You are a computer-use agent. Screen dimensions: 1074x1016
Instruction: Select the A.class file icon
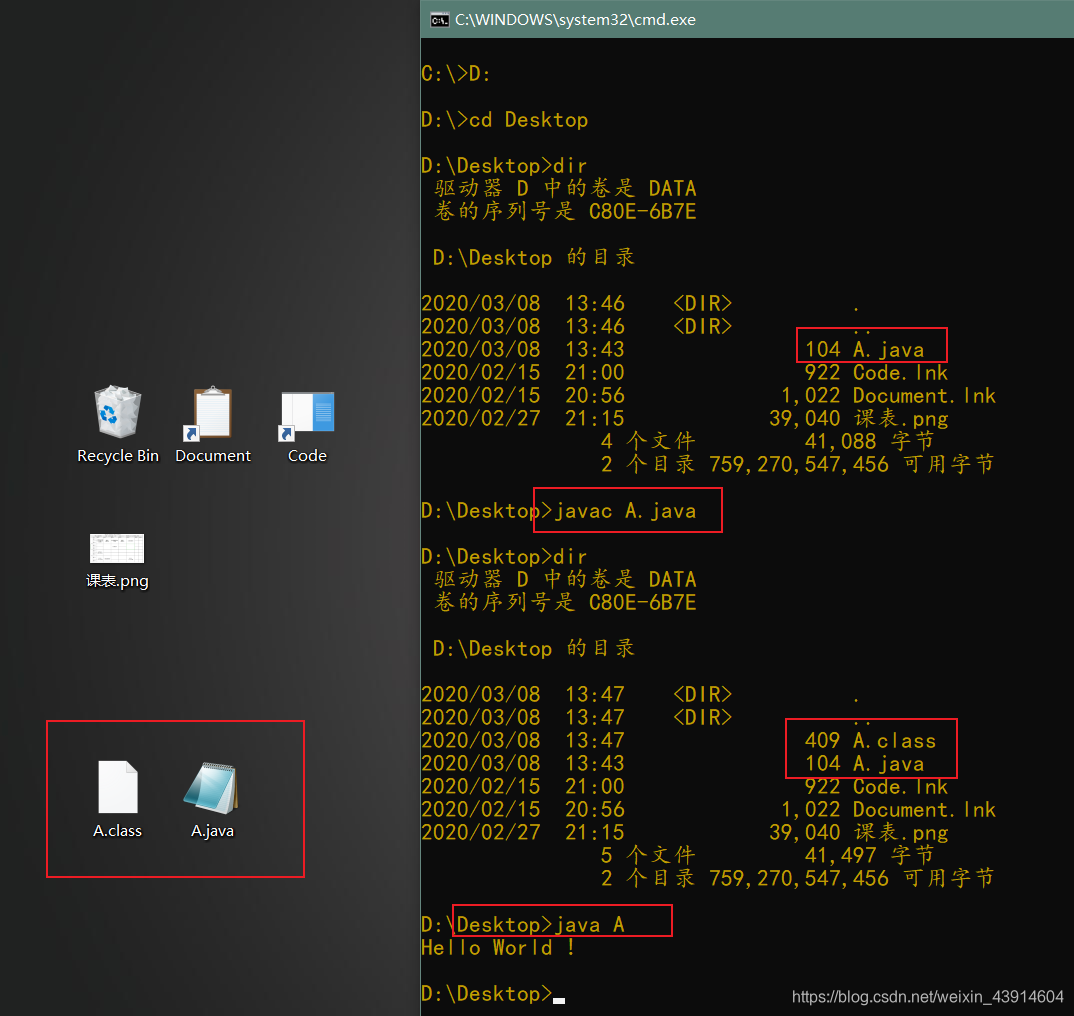tap(118, 787)
